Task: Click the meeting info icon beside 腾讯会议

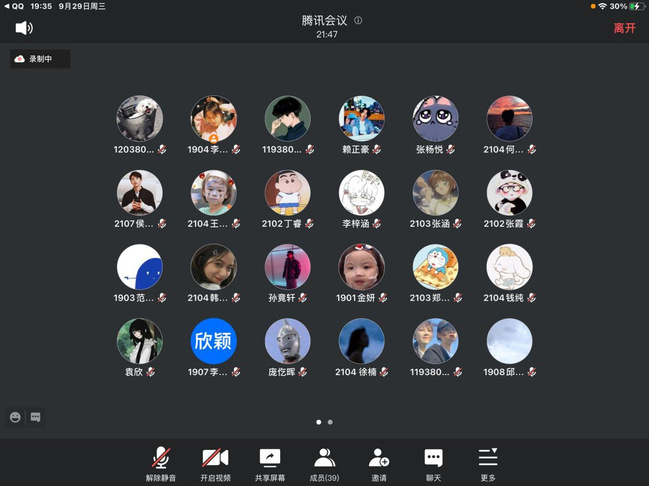Action: (x=358, y=20)
